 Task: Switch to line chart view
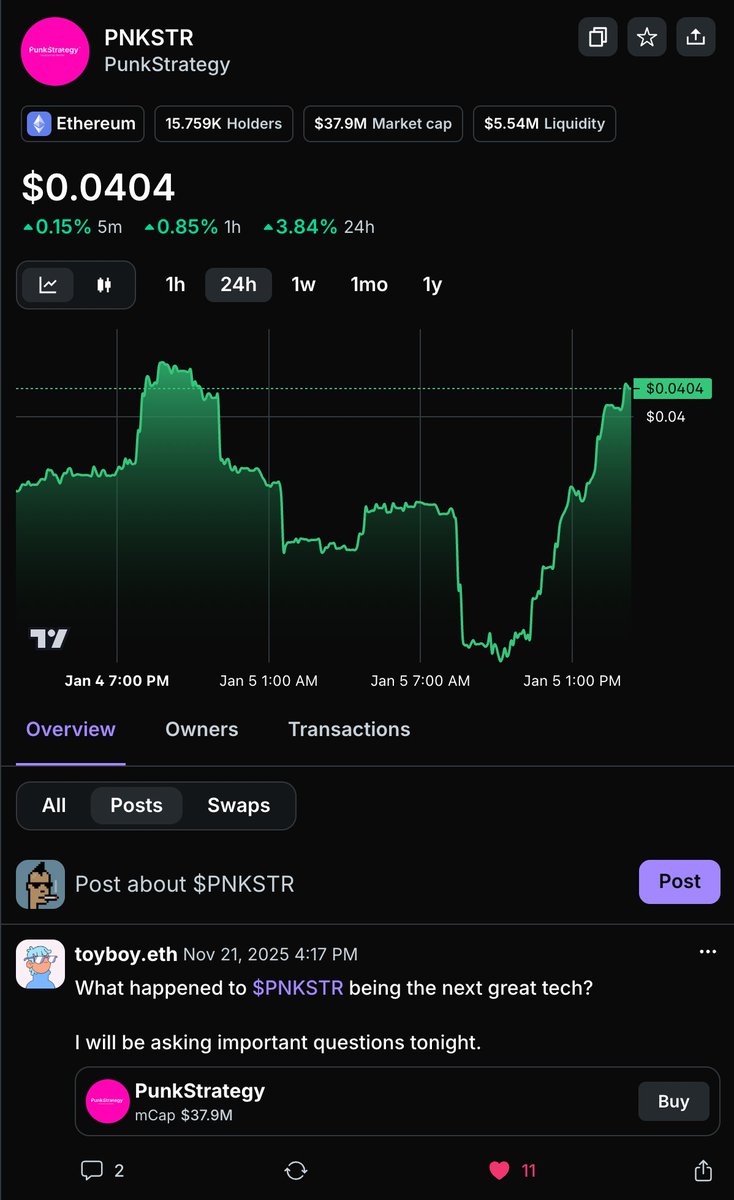click(x=48, y=285)
